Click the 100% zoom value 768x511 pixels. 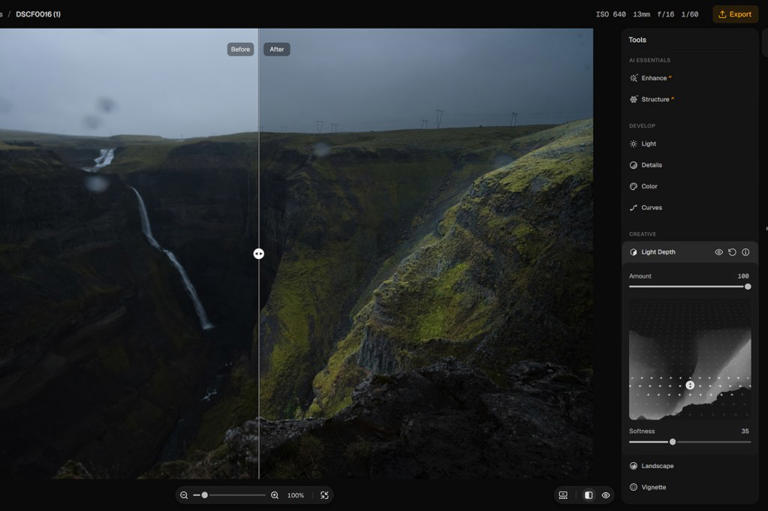(x=295, y=495)
